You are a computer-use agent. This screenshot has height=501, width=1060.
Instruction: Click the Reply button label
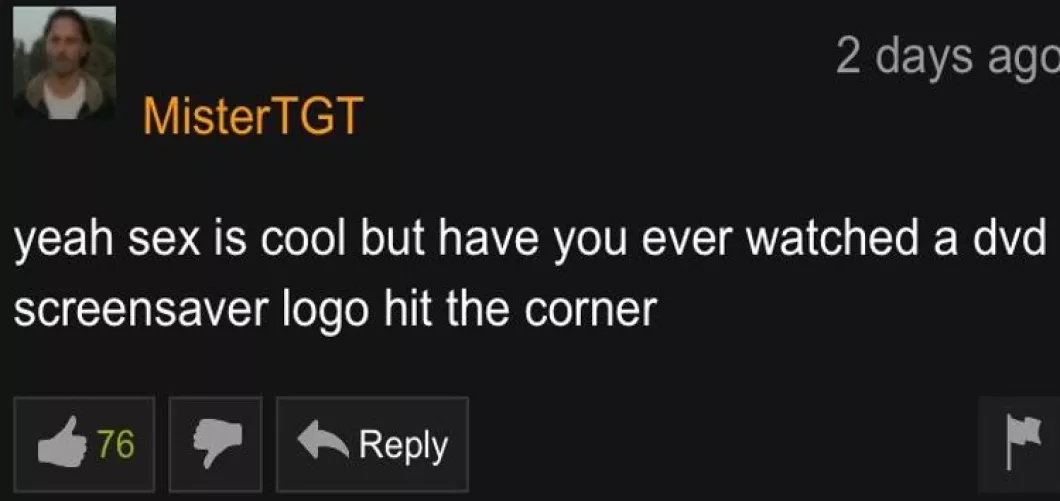point(403,445)
